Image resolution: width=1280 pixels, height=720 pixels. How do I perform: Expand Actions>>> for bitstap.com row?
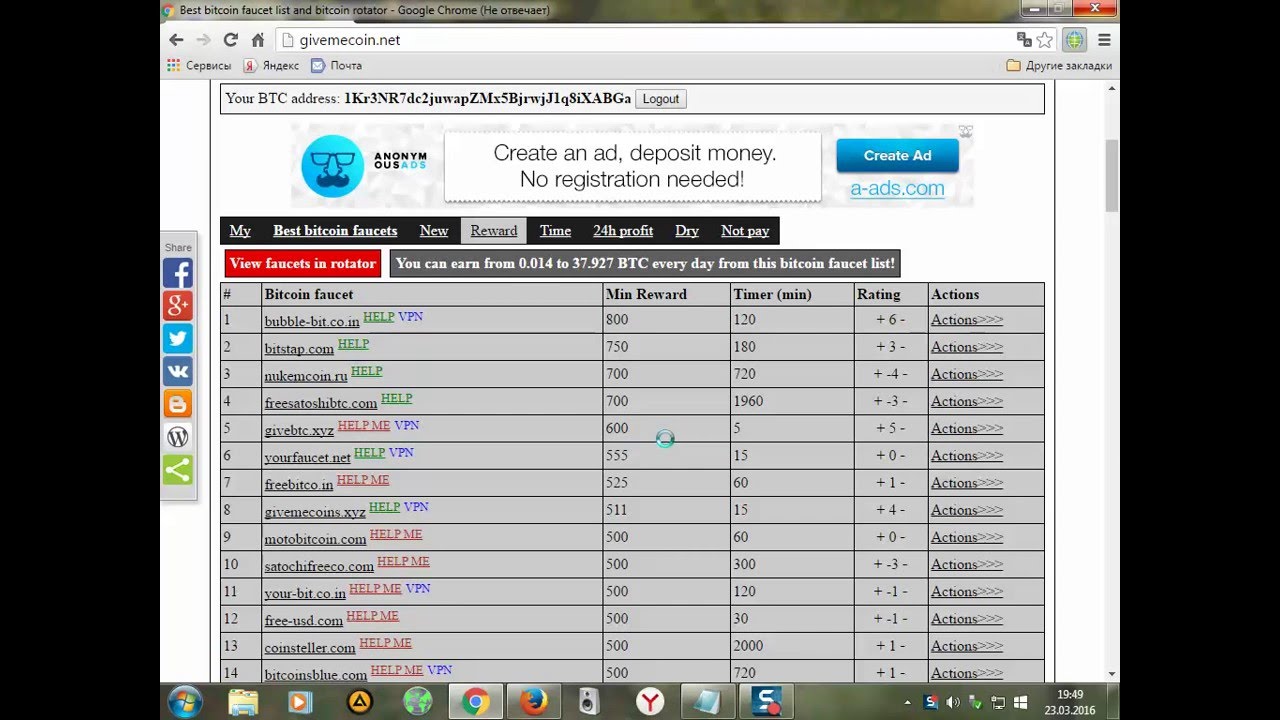[x=967, y=347]
